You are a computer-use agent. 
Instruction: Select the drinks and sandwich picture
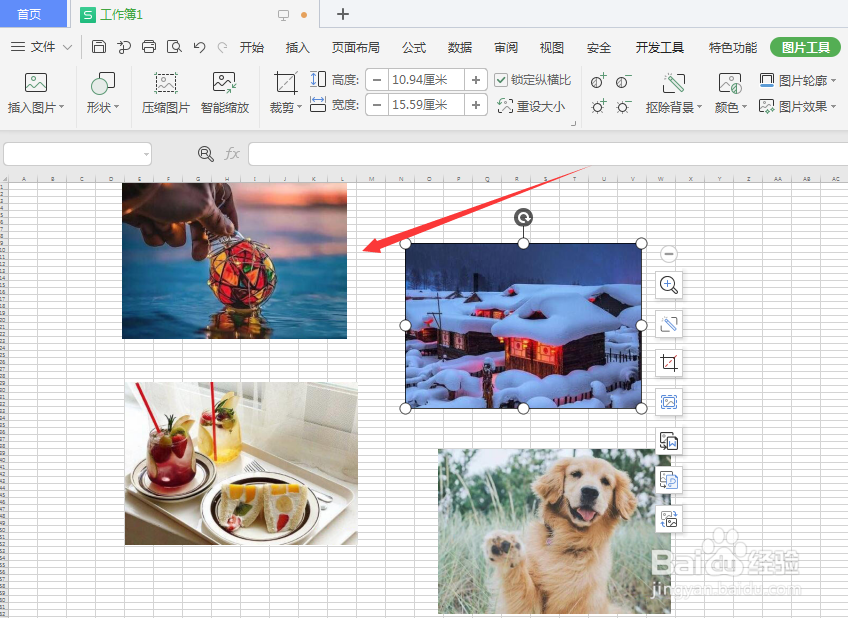point(241,463)
